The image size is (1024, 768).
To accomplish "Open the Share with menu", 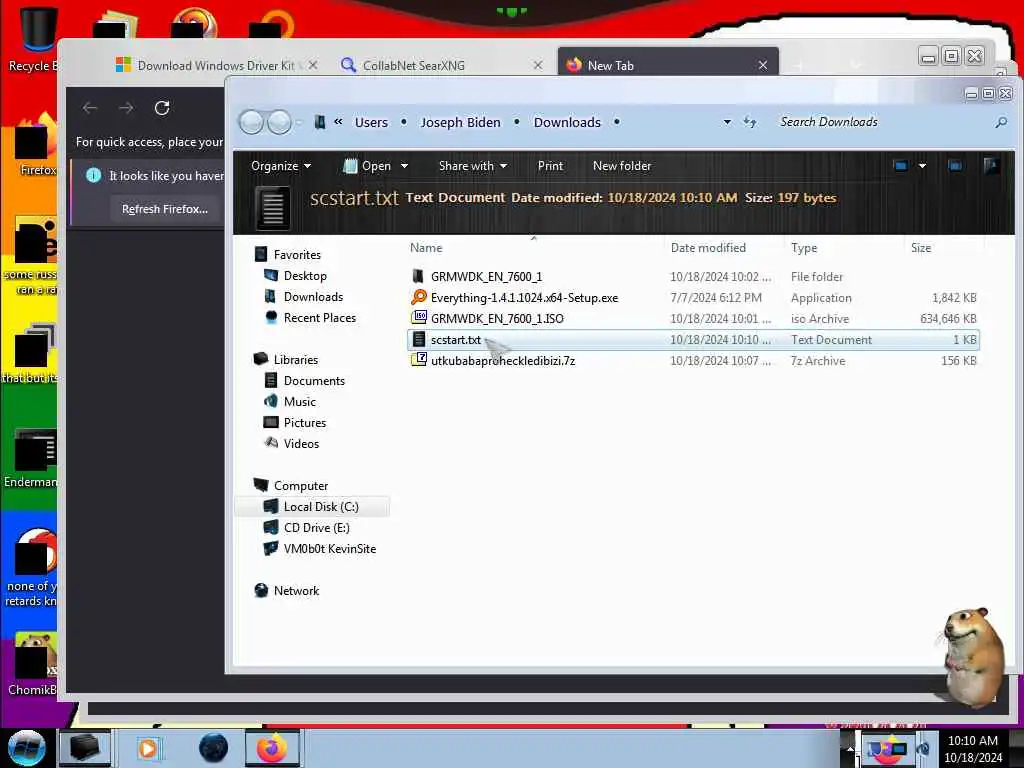I will point(473,166).
